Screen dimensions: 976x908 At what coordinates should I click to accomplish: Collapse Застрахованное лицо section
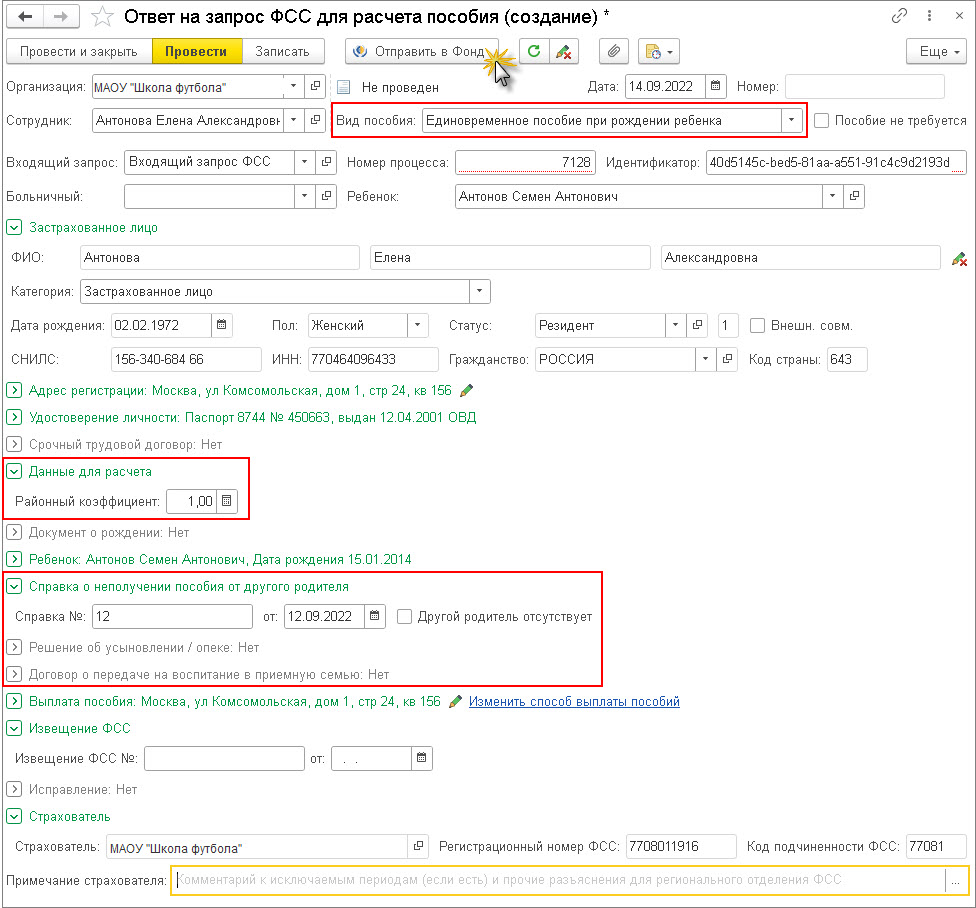14,227
